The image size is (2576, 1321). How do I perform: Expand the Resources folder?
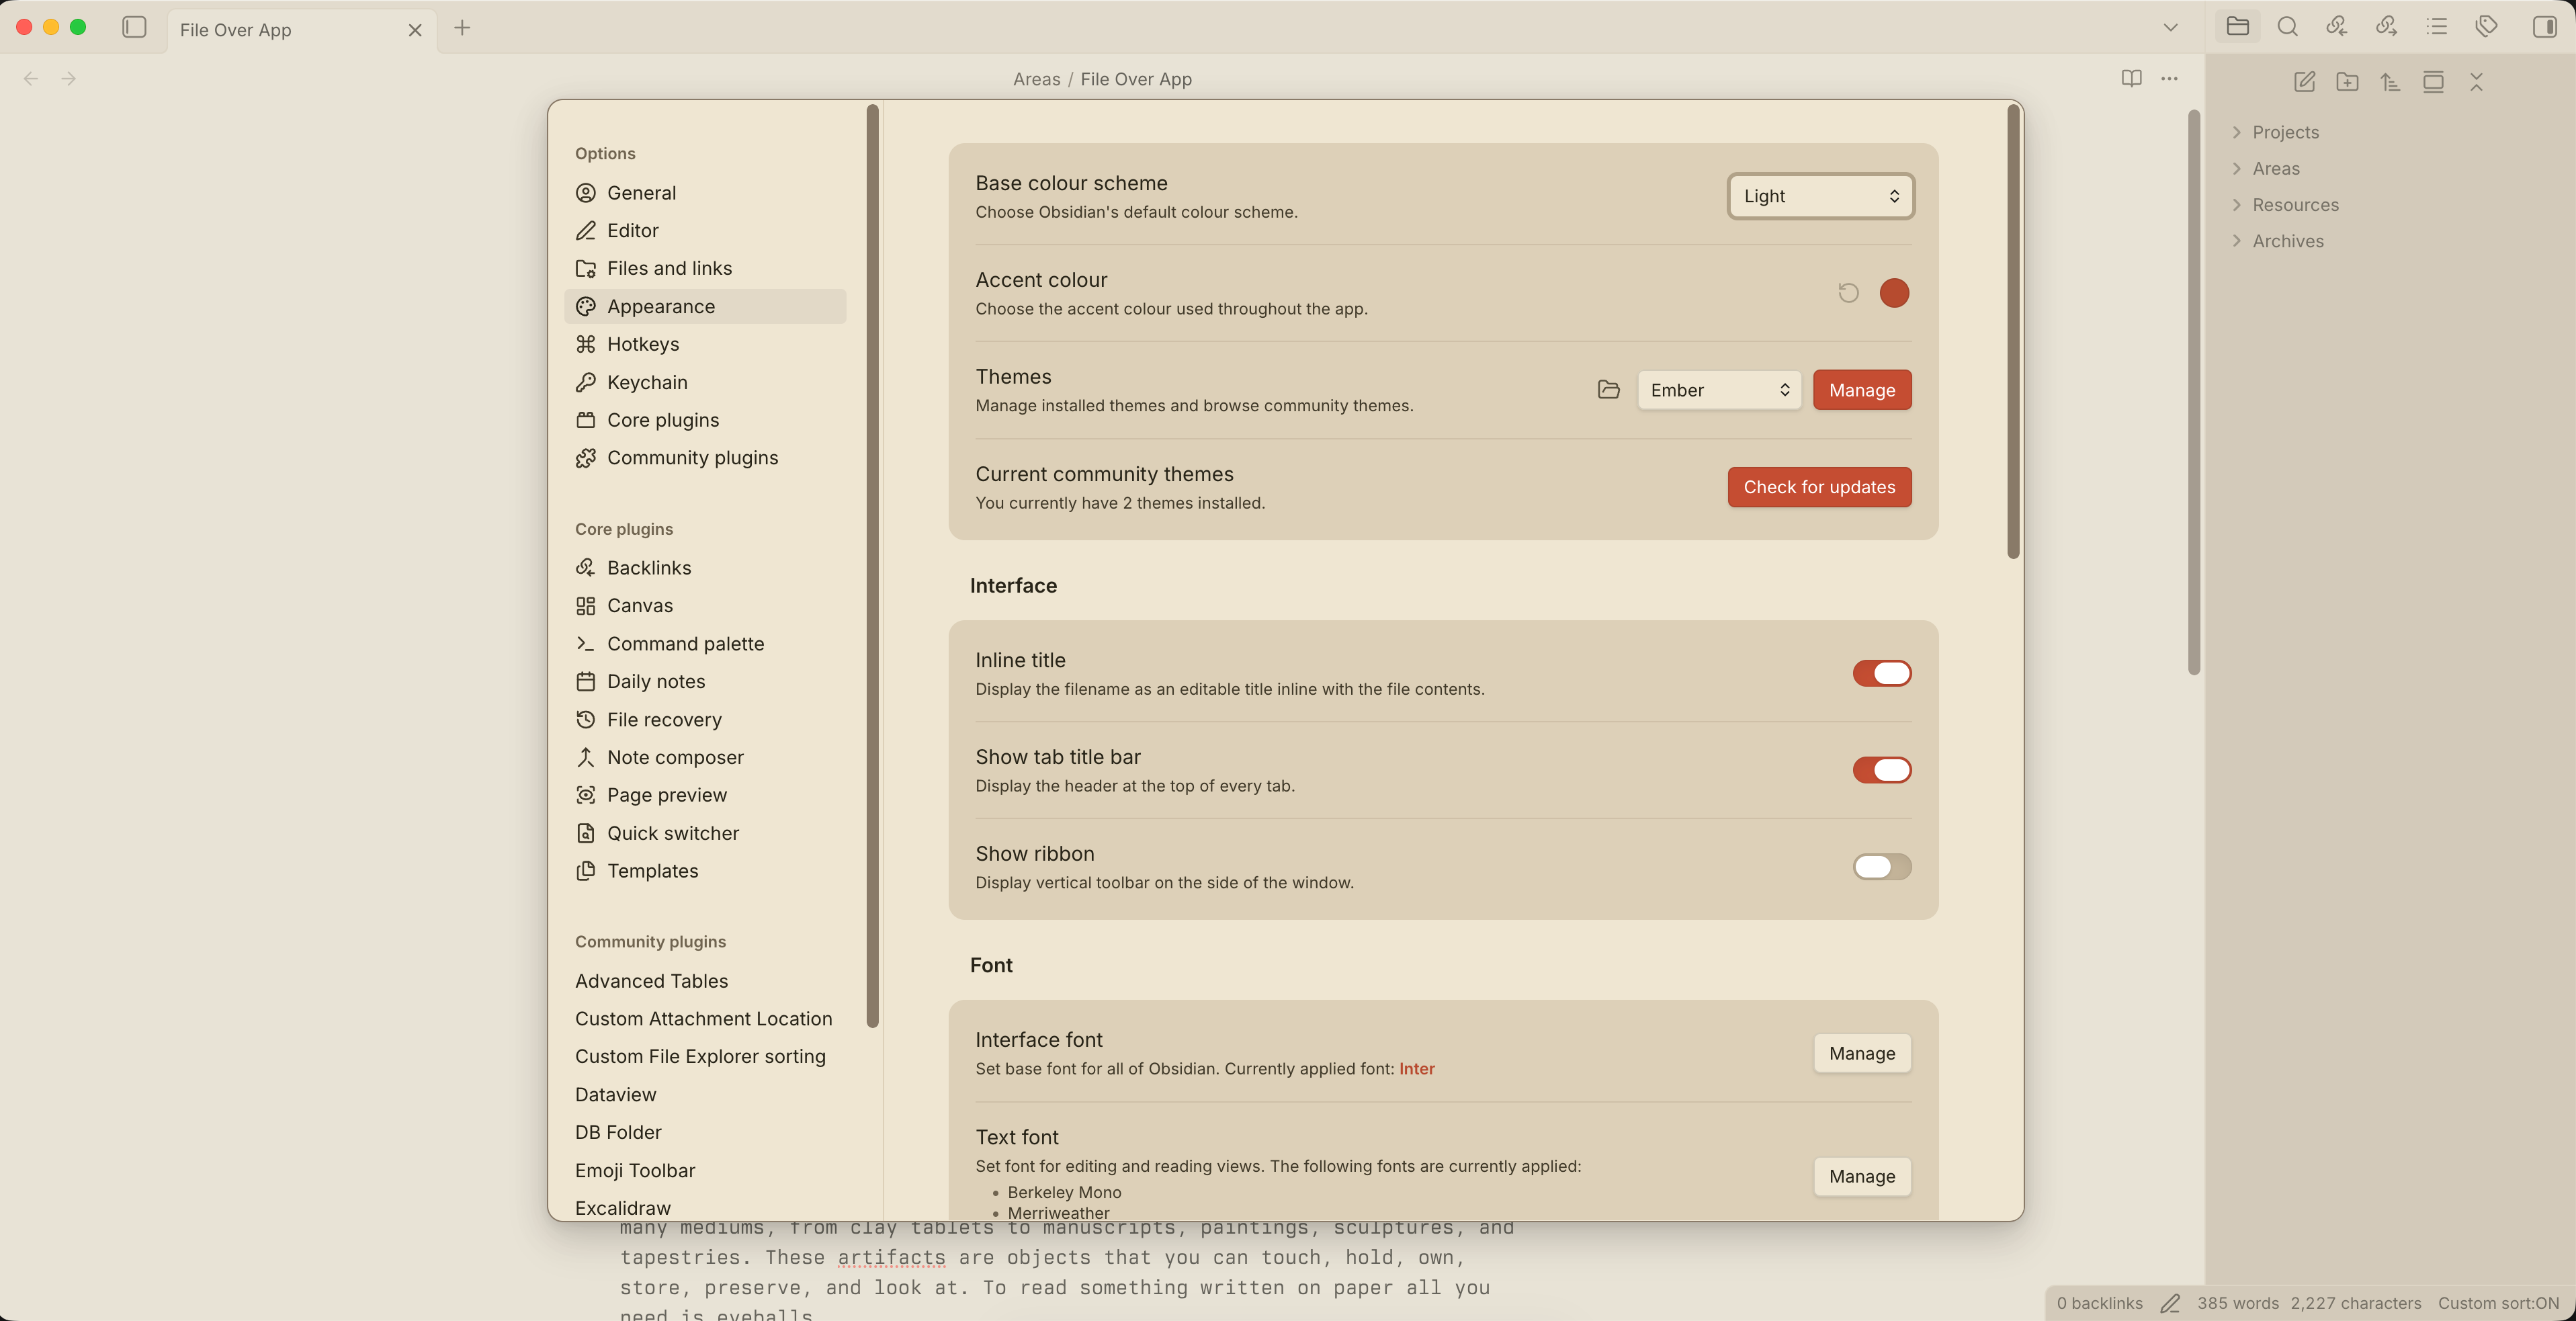(2285, 204)
